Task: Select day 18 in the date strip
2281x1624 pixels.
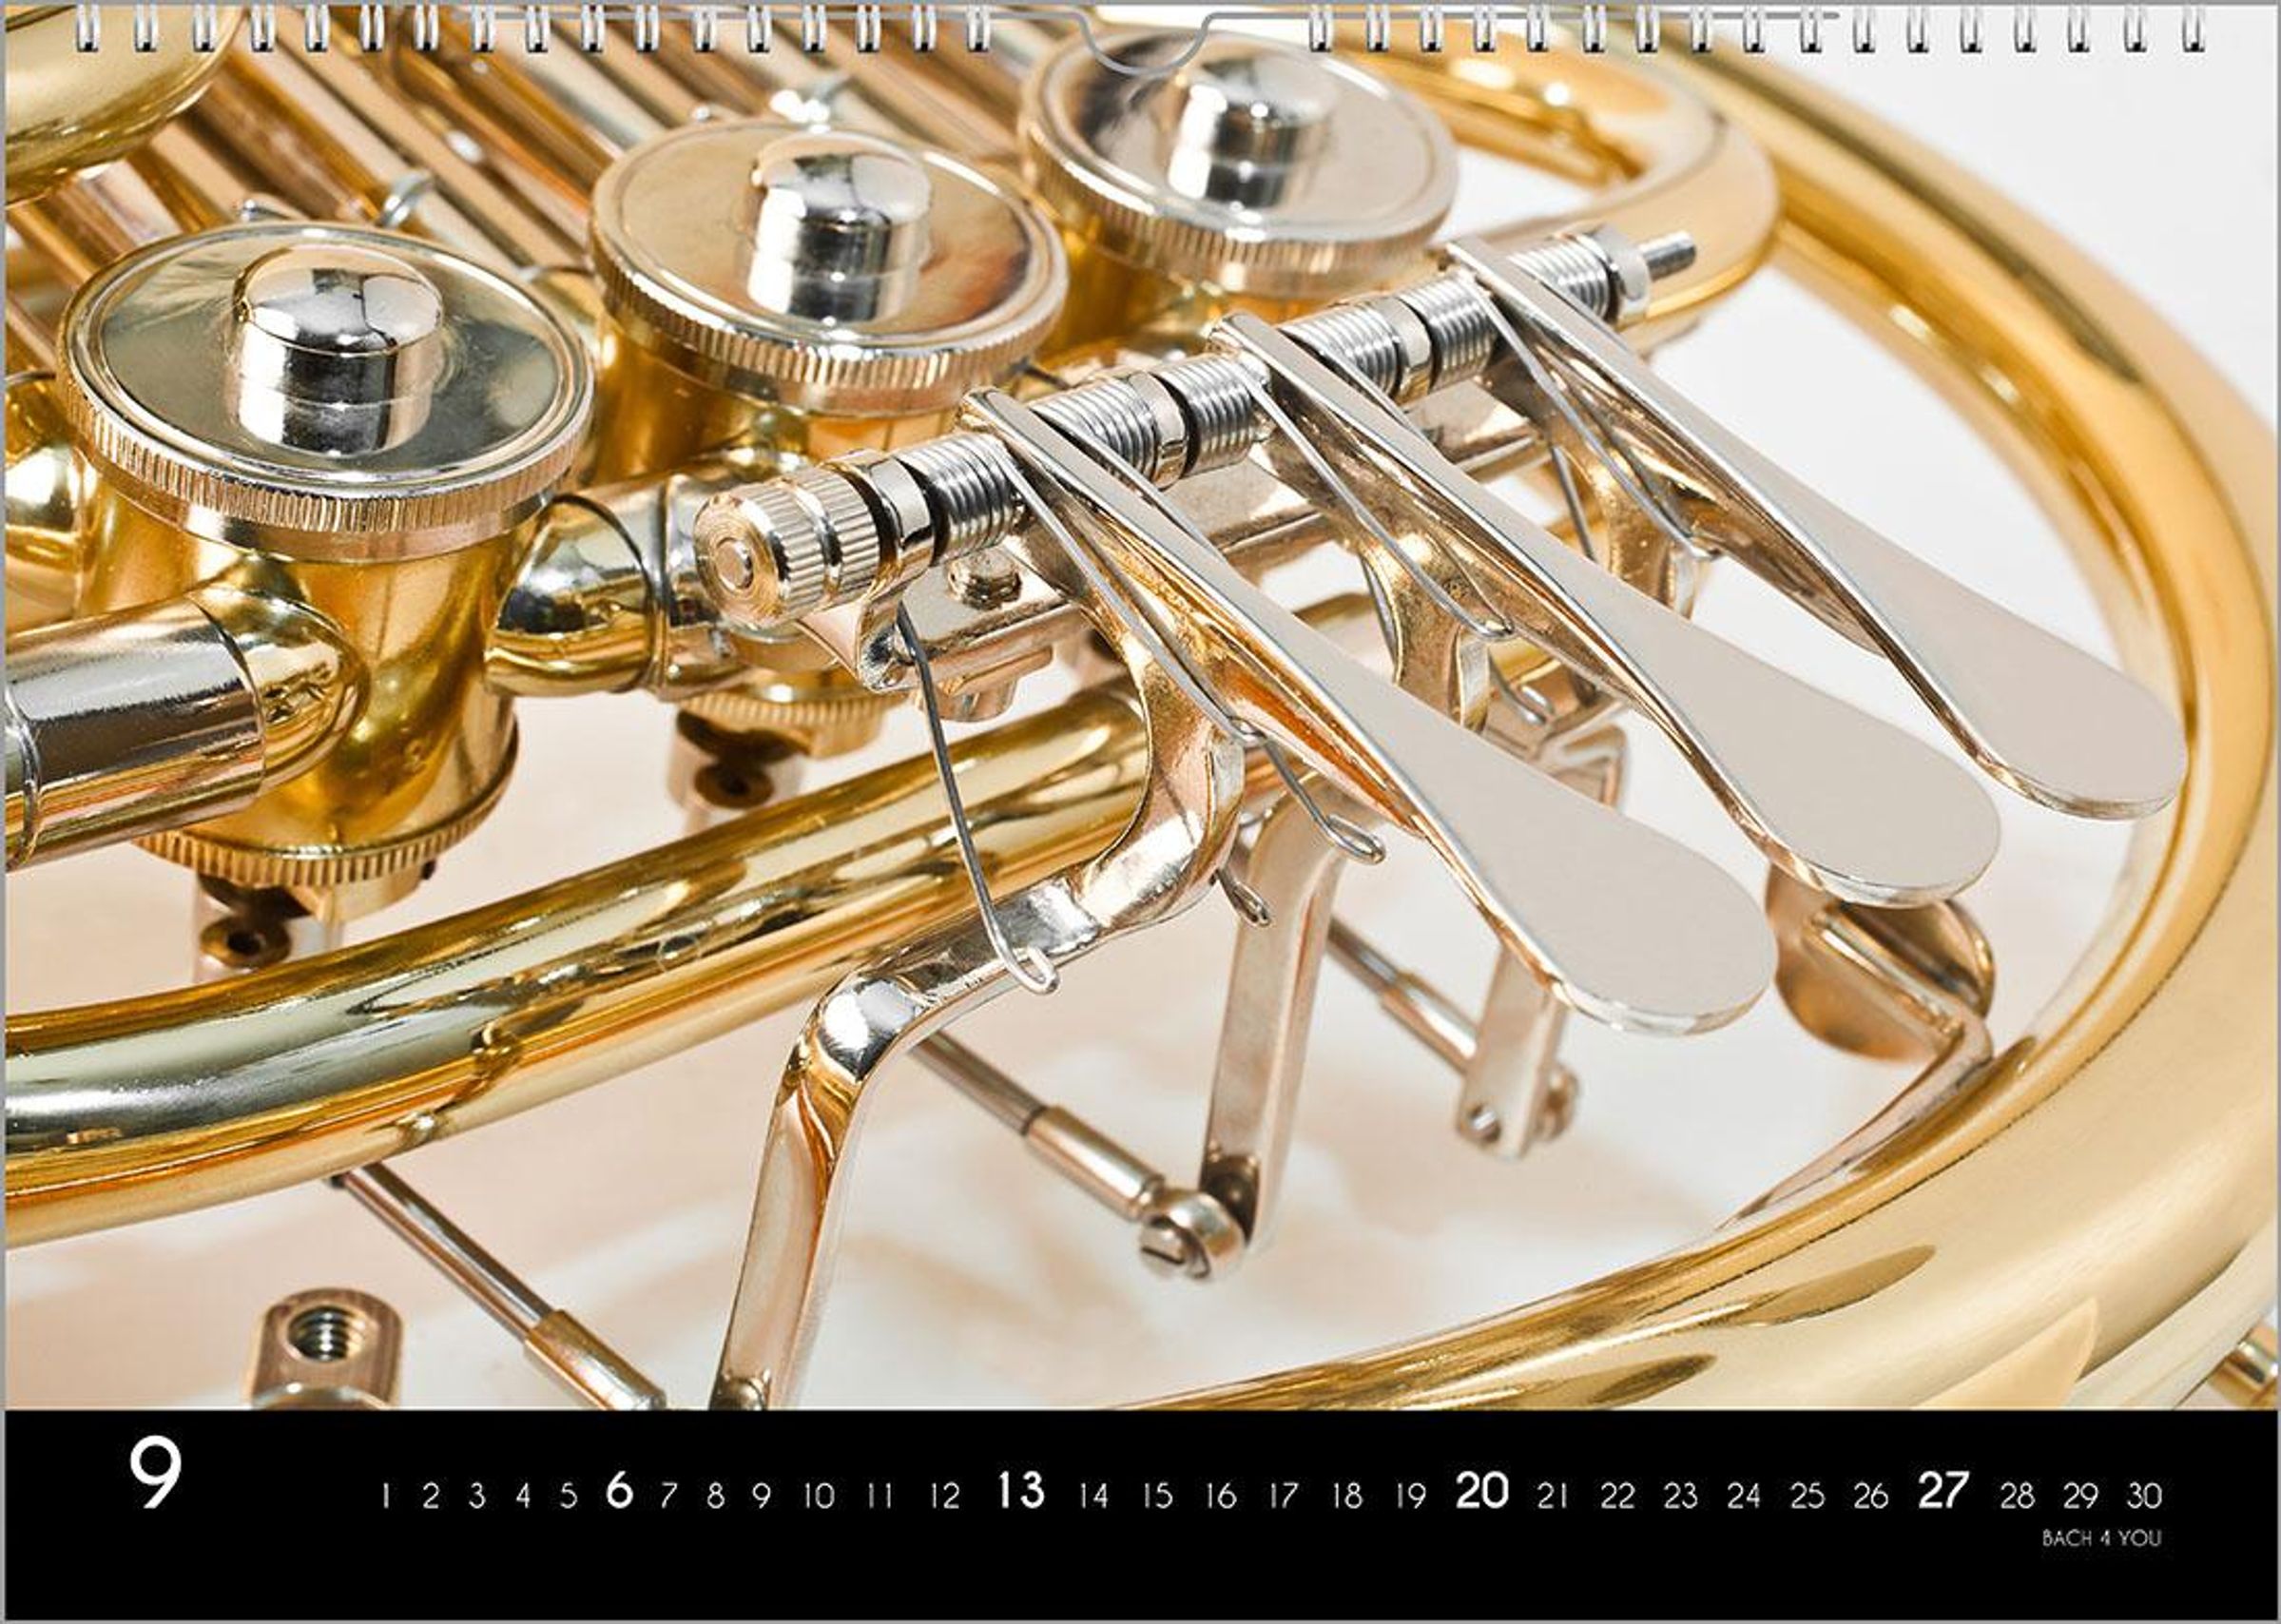Action: [x=1347, y=1496]
